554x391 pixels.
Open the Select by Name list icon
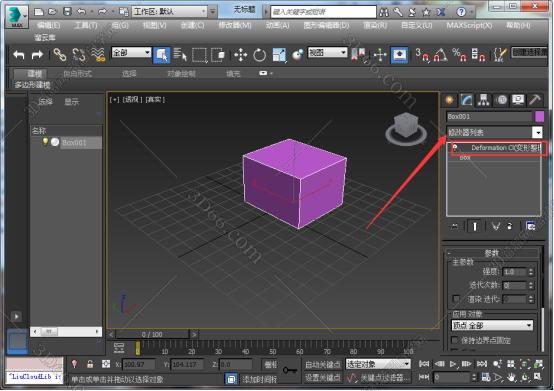pos(181,55)
